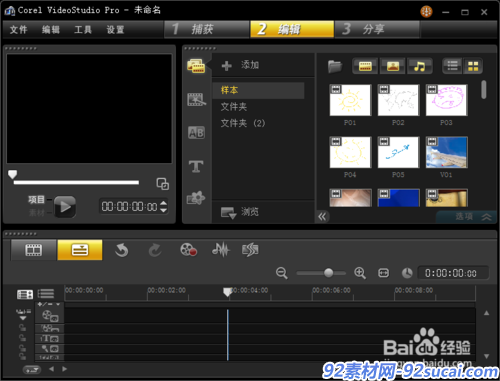
Task: Switch library to list view
Action: pyautogui.click(x=452, y=66)
